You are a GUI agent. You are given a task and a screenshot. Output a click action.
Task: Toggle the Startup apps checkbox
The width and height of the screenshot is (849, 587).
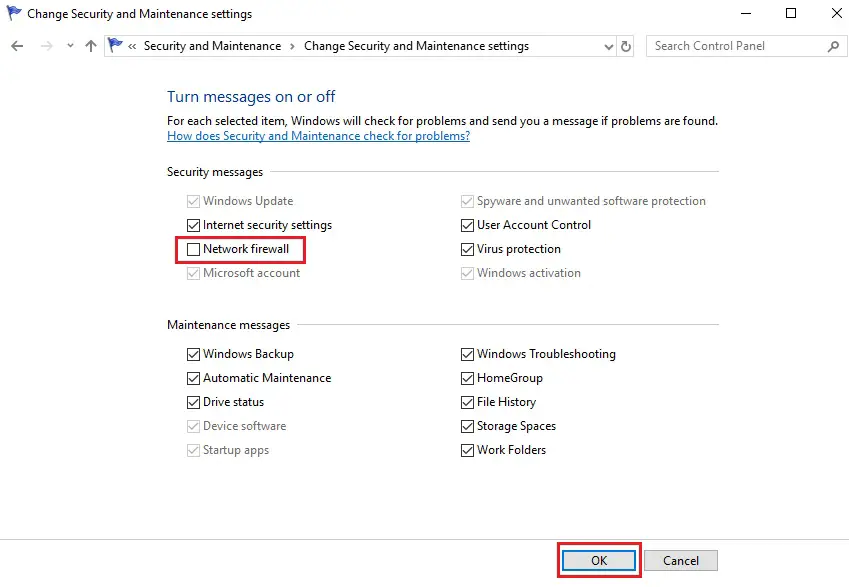pos(193,451)
